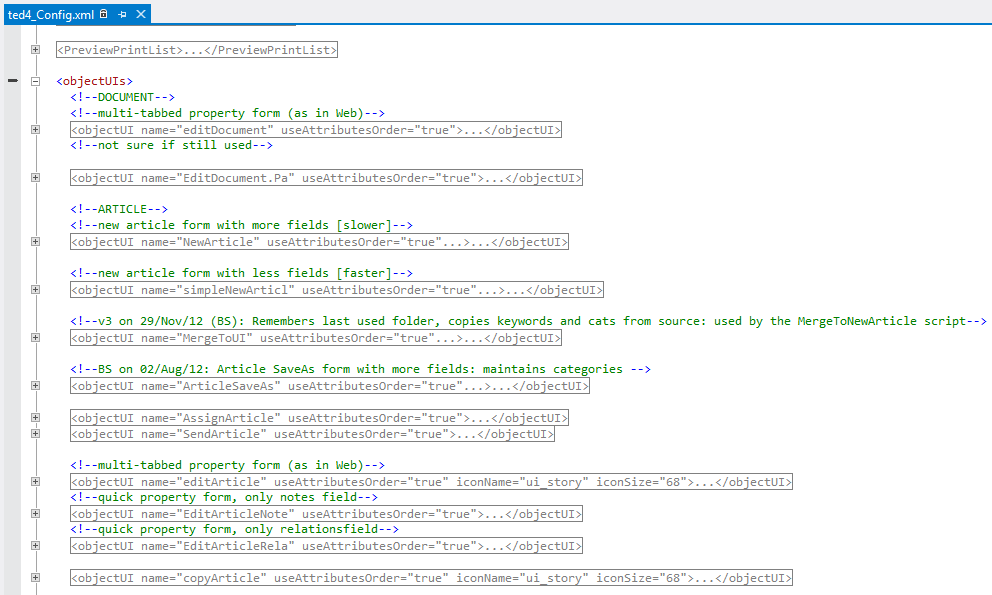Click the multi-tabbed comment above editArticle
This screenshot has width=992, height=595.
point(227,465)
